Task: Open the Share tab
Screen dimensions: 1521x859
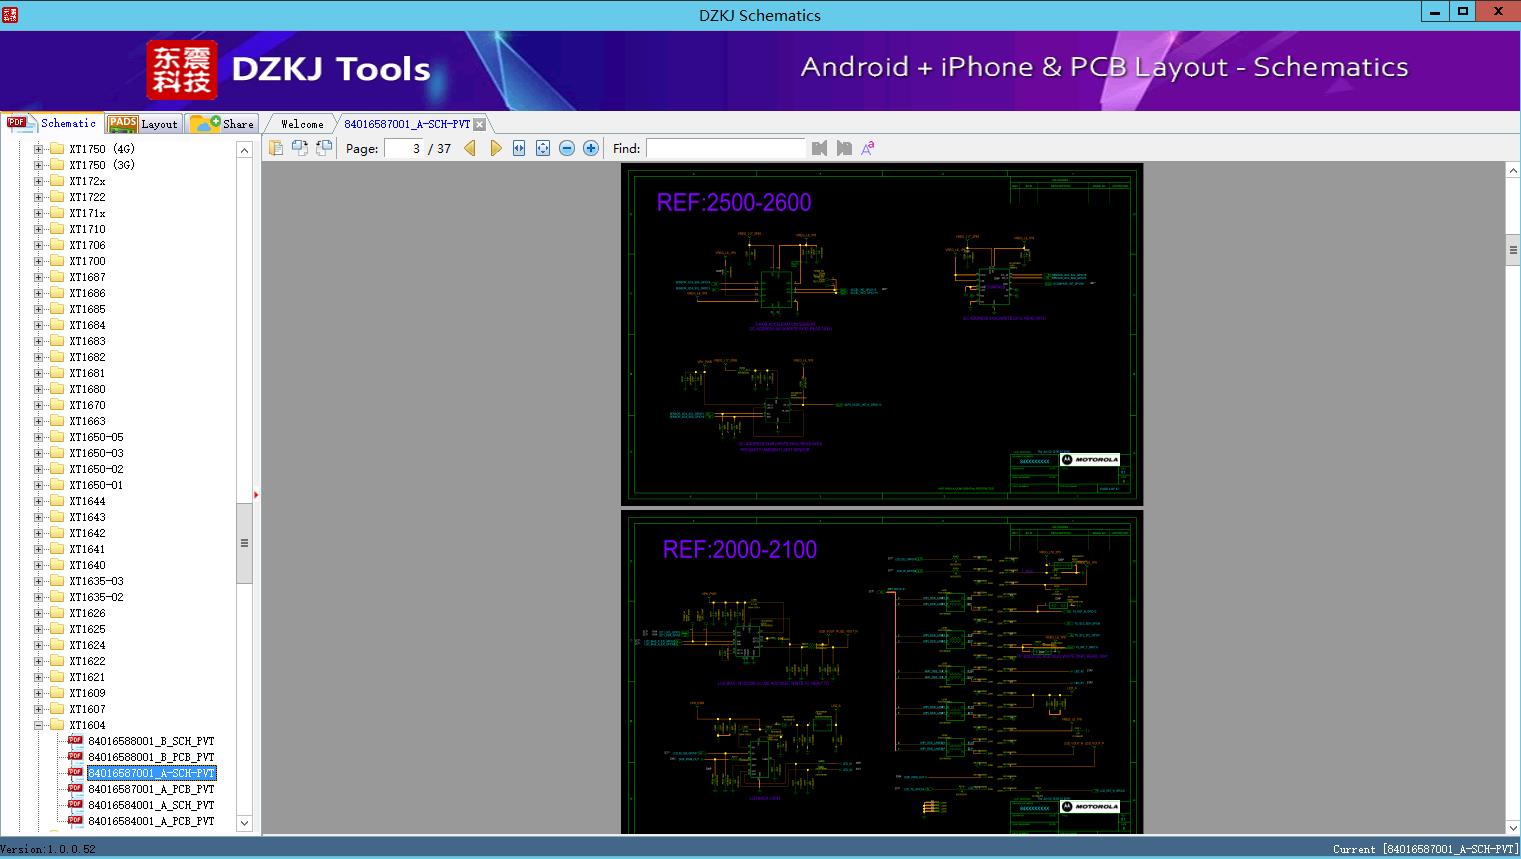Action: (224, 124)
